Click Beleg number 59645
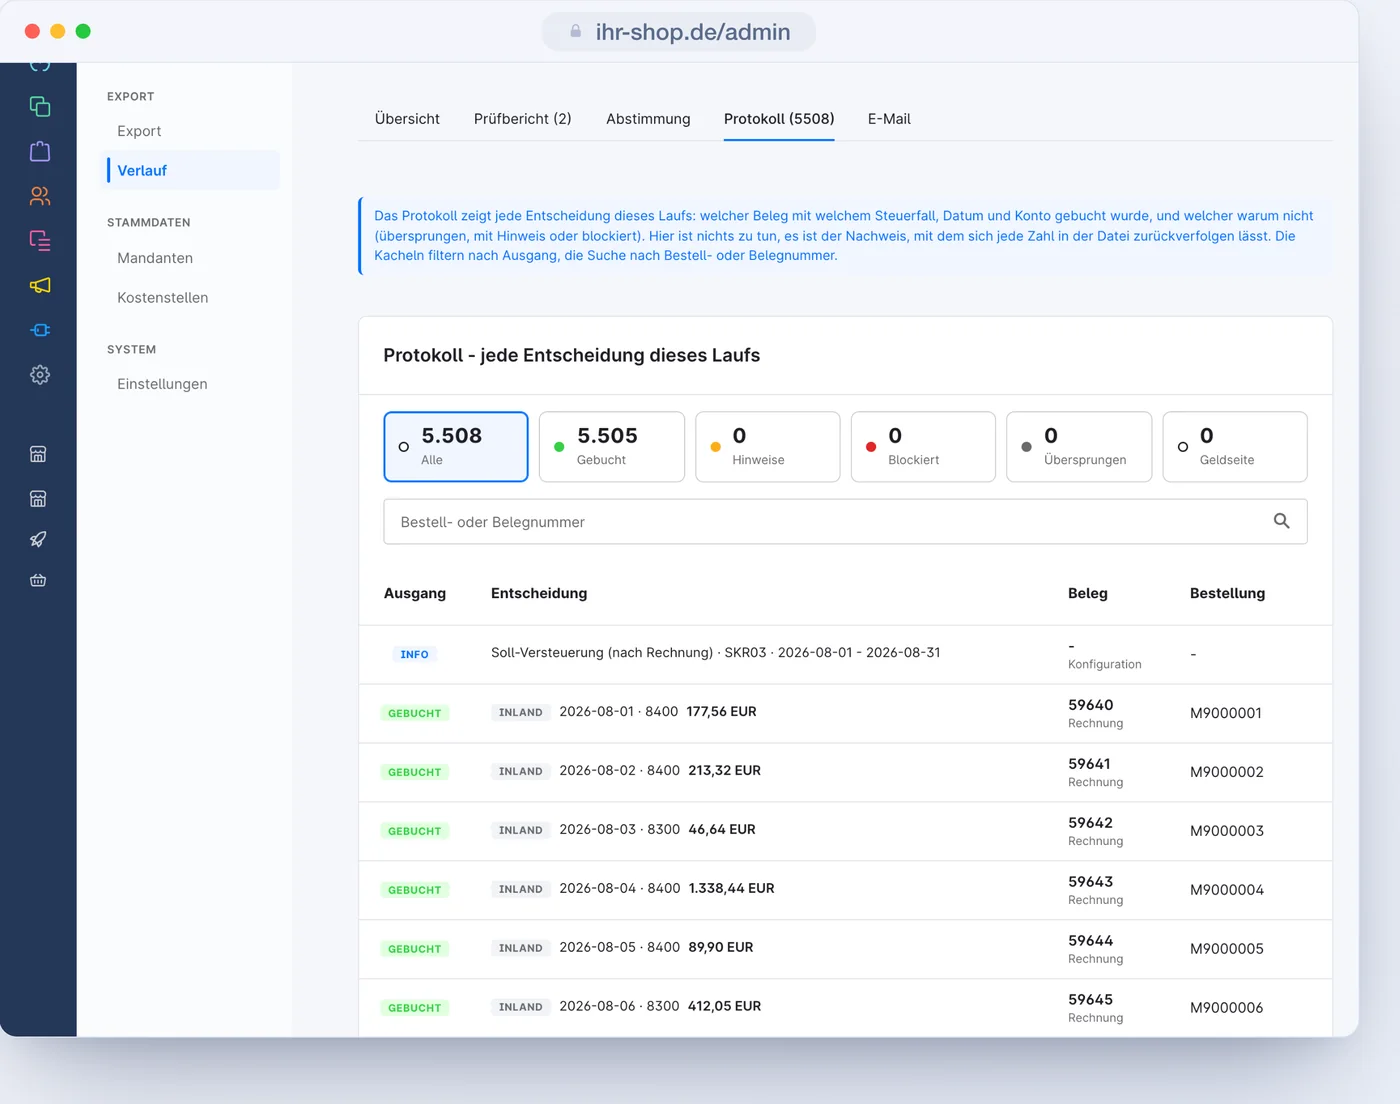 pyautogui.click(x=1091, y=1000)
